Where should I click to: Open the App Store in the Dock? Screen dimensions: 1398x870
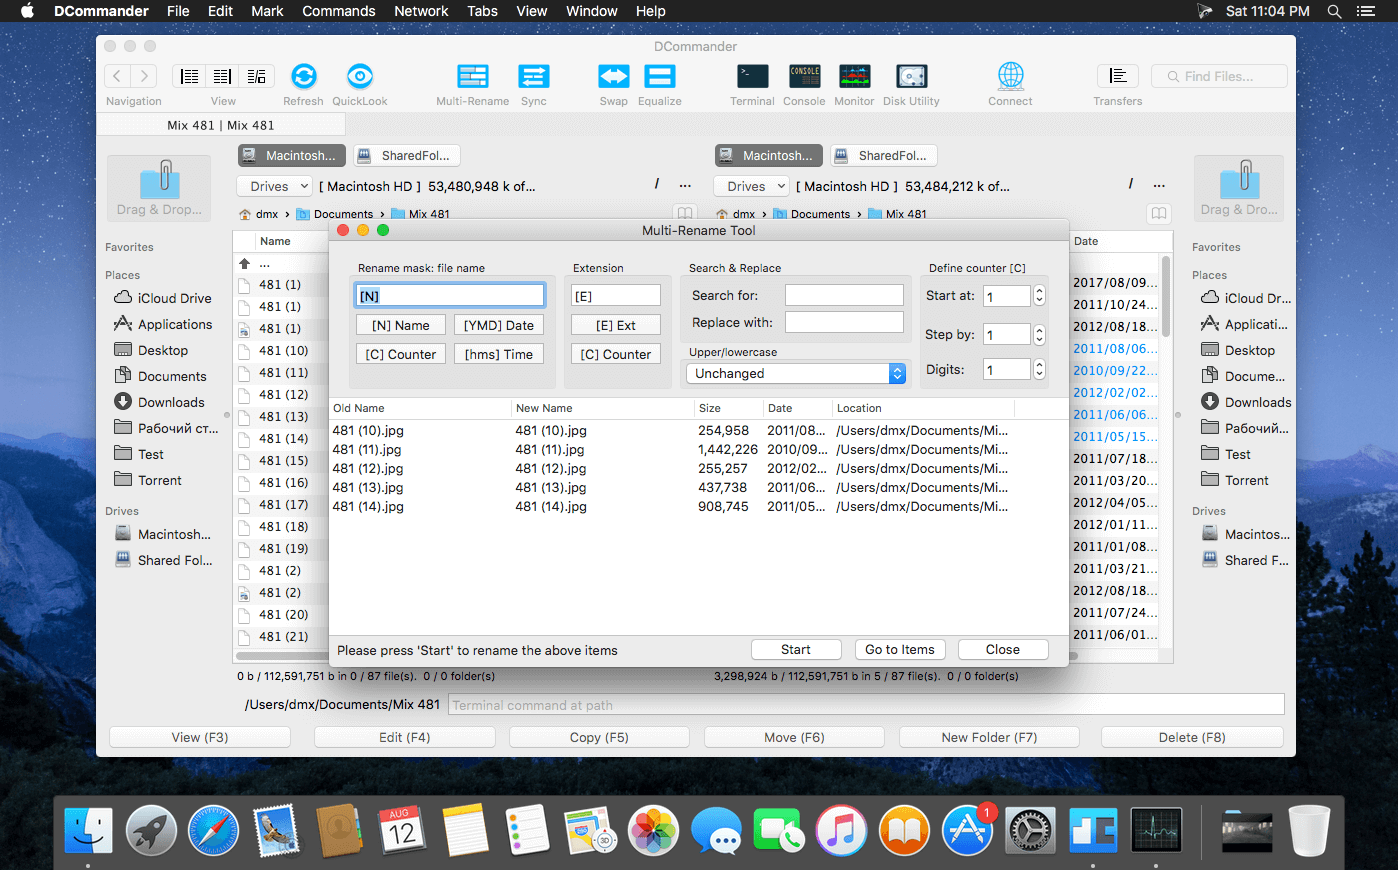coord(968,830)
